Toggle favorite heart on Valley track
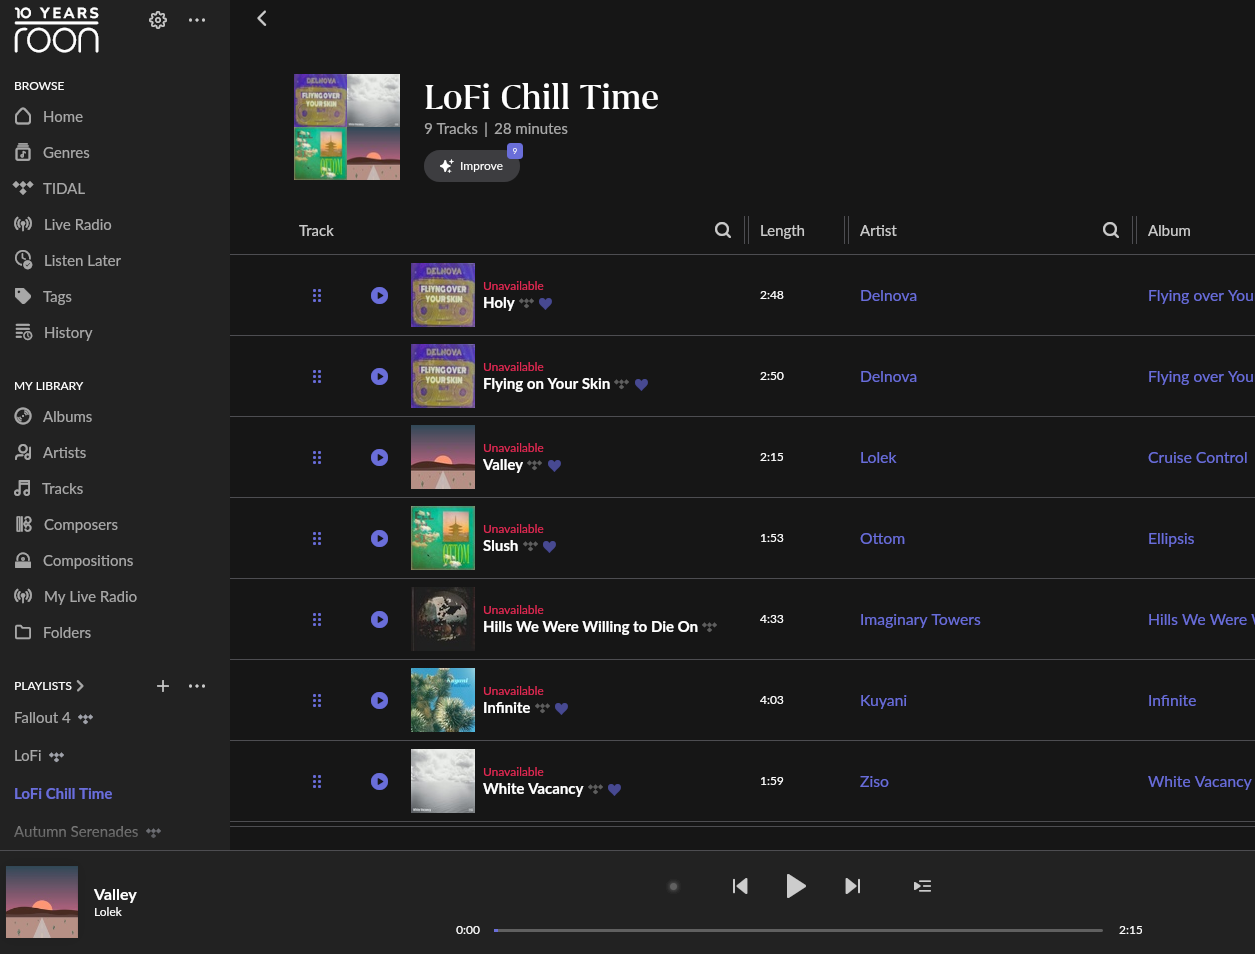Screen dimensions: 1255x954 pyautogui.click(x=554, y=465)
